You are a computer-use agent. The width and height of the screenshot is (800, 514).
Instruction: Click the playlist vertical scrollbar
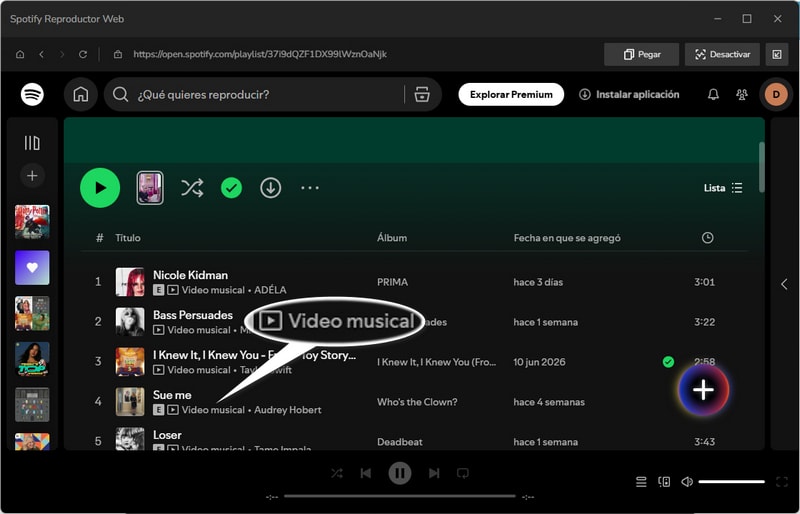click(x=762, y=167)
